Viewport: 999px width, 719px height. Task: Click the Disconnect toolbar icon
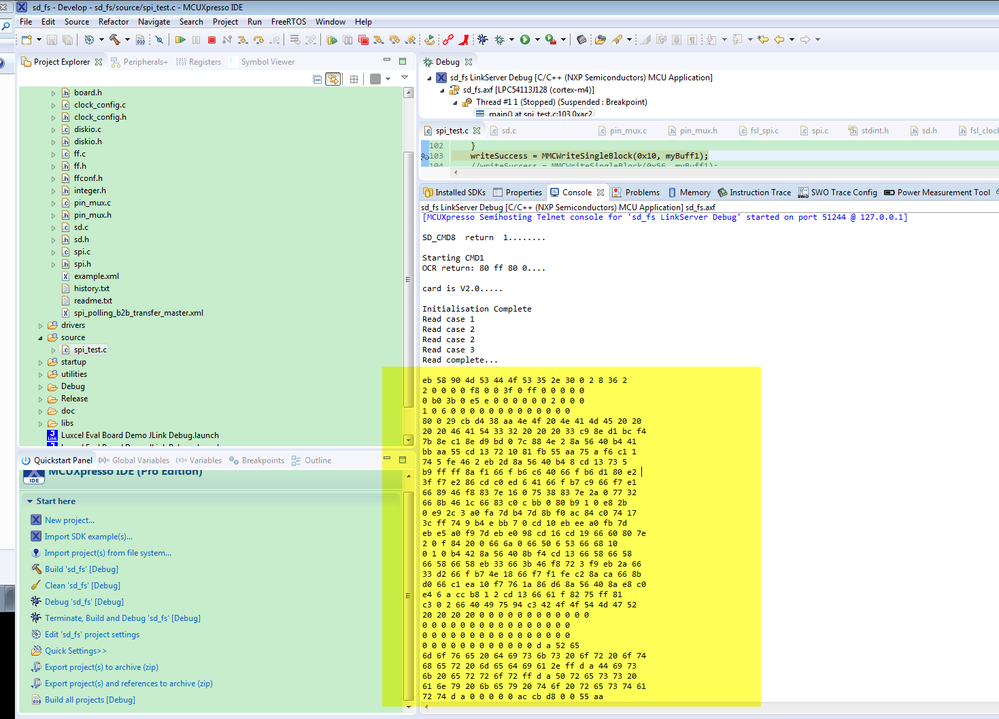click(227, 39)
